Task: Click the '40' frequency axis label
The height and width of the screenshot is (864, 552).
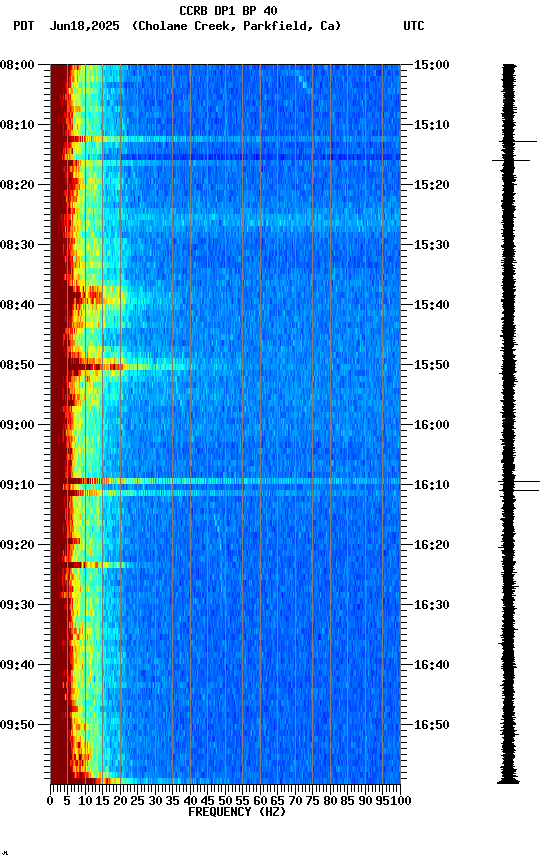Action: click(x=190, y=801)
